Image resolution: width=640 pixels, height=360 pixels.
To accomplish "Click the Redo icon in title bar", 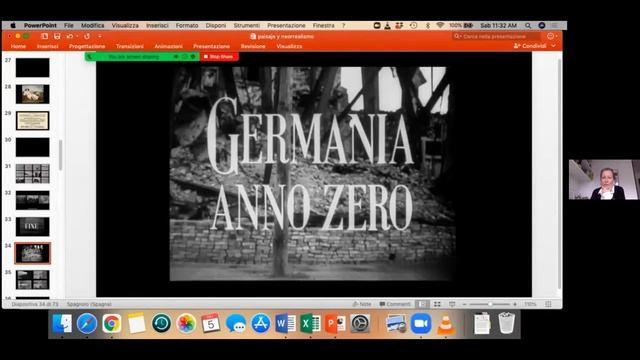I will click(87, 36).
